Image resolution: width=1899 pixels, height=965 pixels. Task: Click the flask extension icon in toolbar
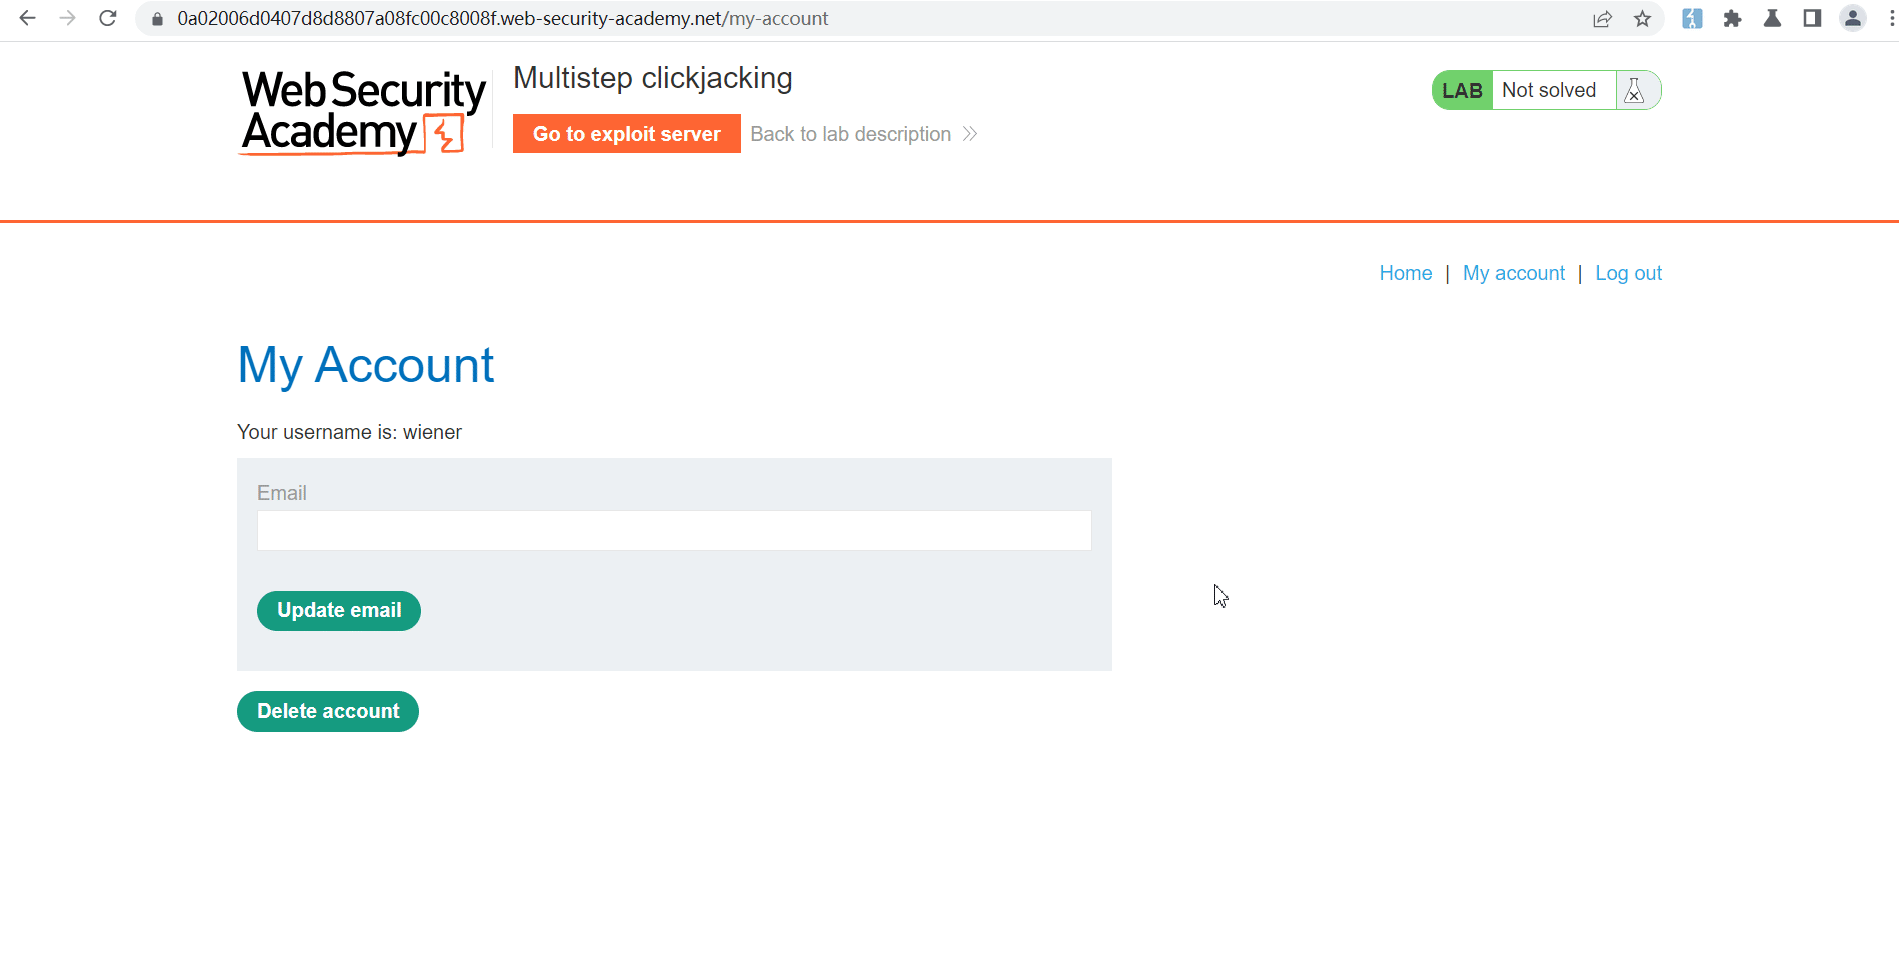point(1772,18)
